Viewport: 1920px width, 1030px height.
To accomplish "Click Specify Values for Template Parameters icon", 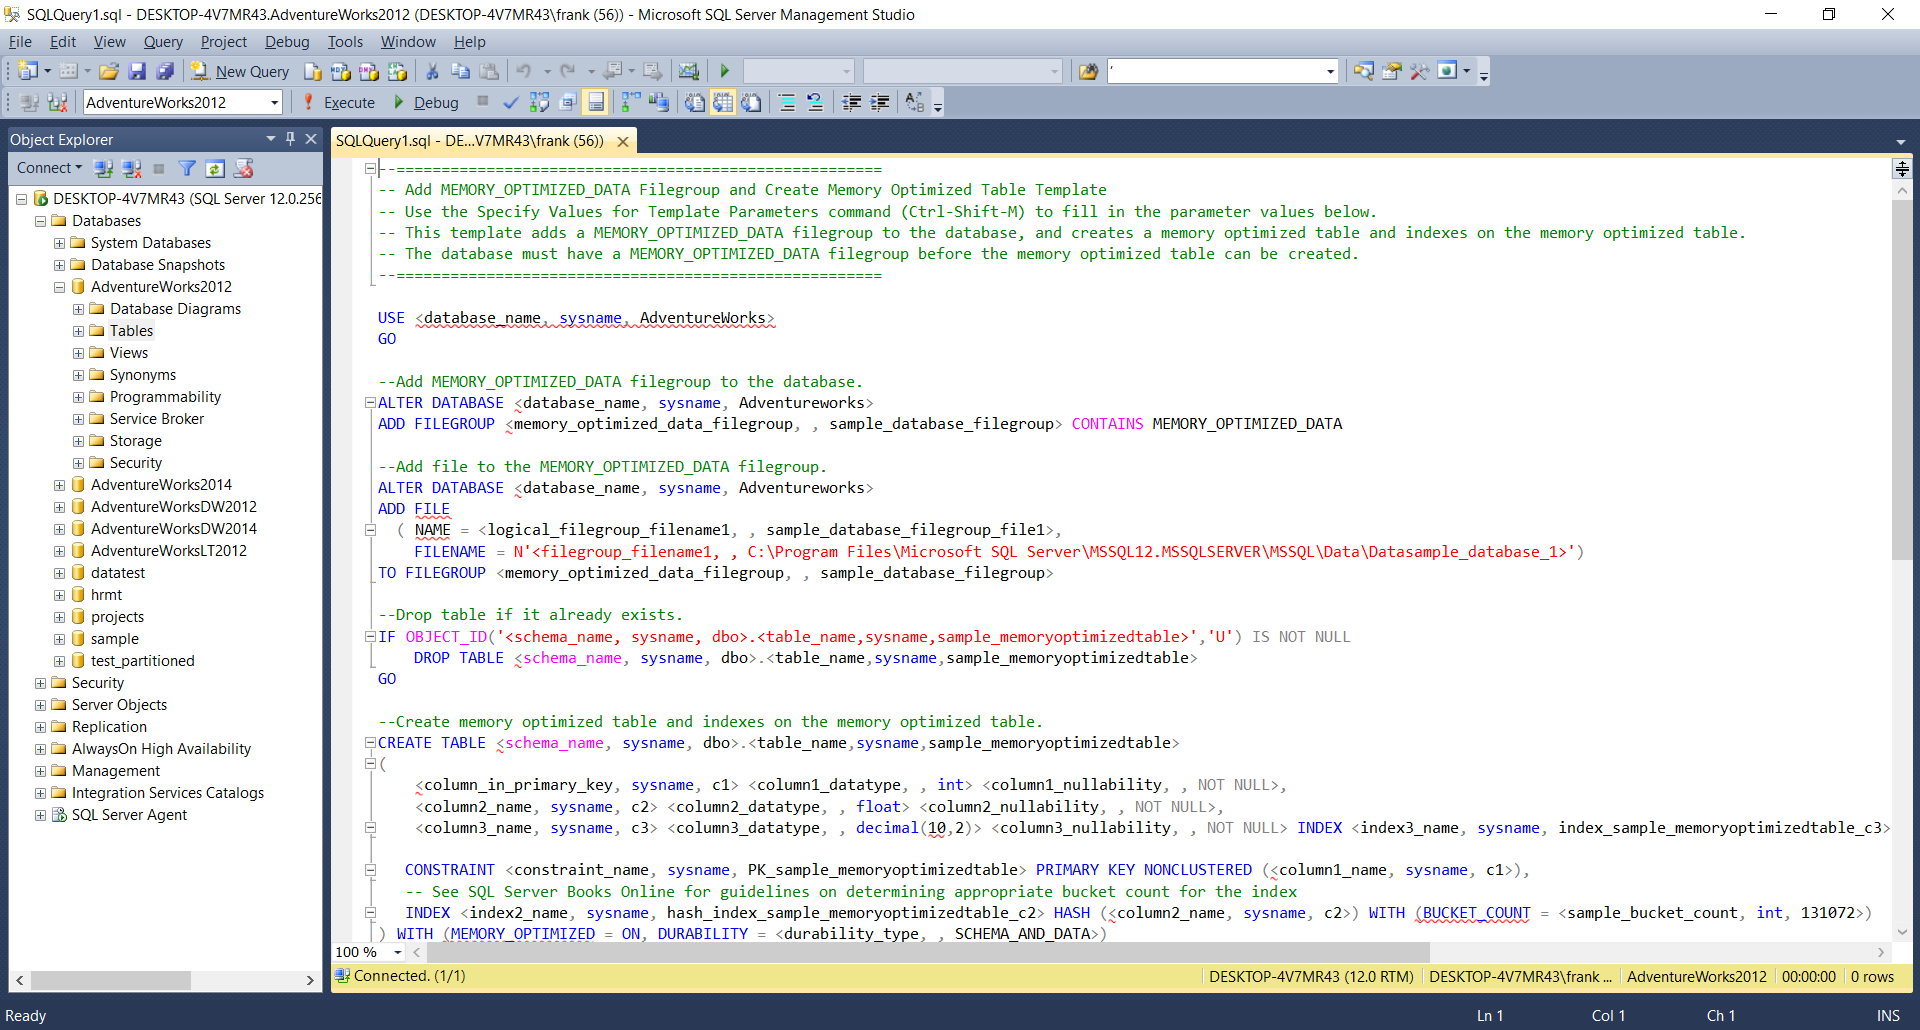I will point(915,102).
